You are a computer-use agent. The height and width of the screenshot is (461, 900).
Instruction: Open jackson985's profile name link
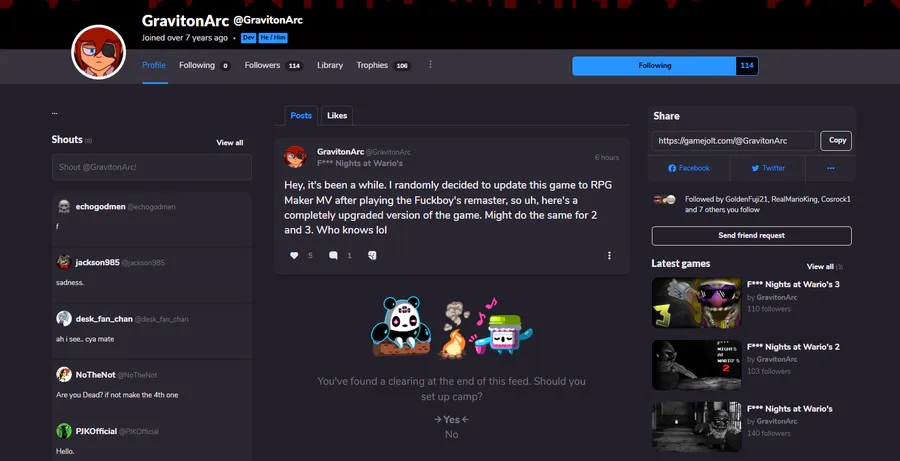[x=98, y=262]
